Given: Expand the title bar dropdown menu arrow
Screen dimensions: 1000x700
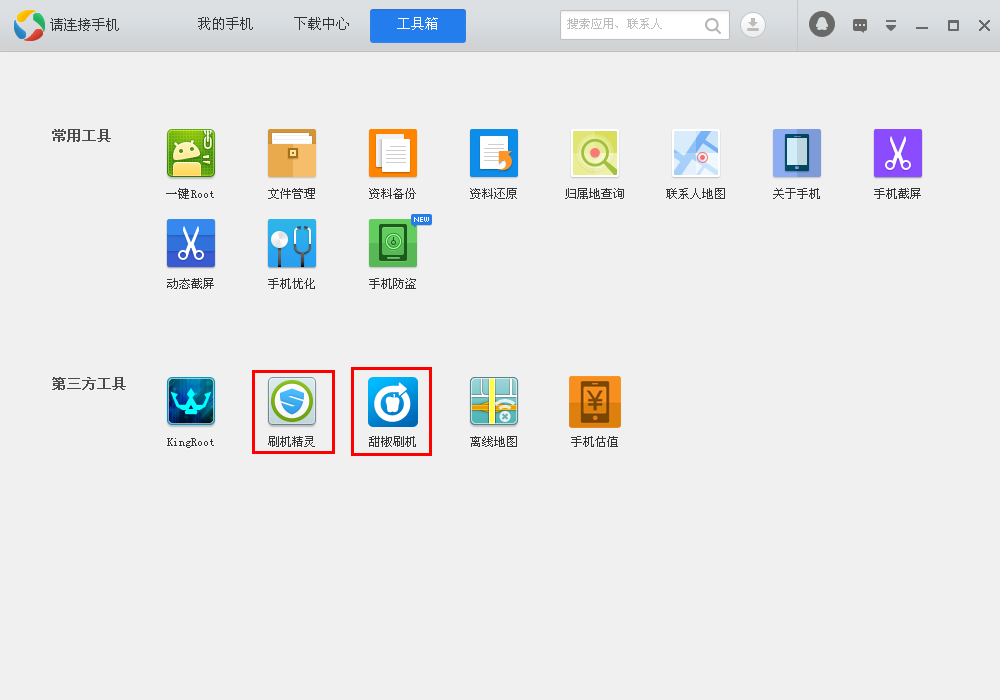Looking at the screenshot, I should tap(891, 26).
